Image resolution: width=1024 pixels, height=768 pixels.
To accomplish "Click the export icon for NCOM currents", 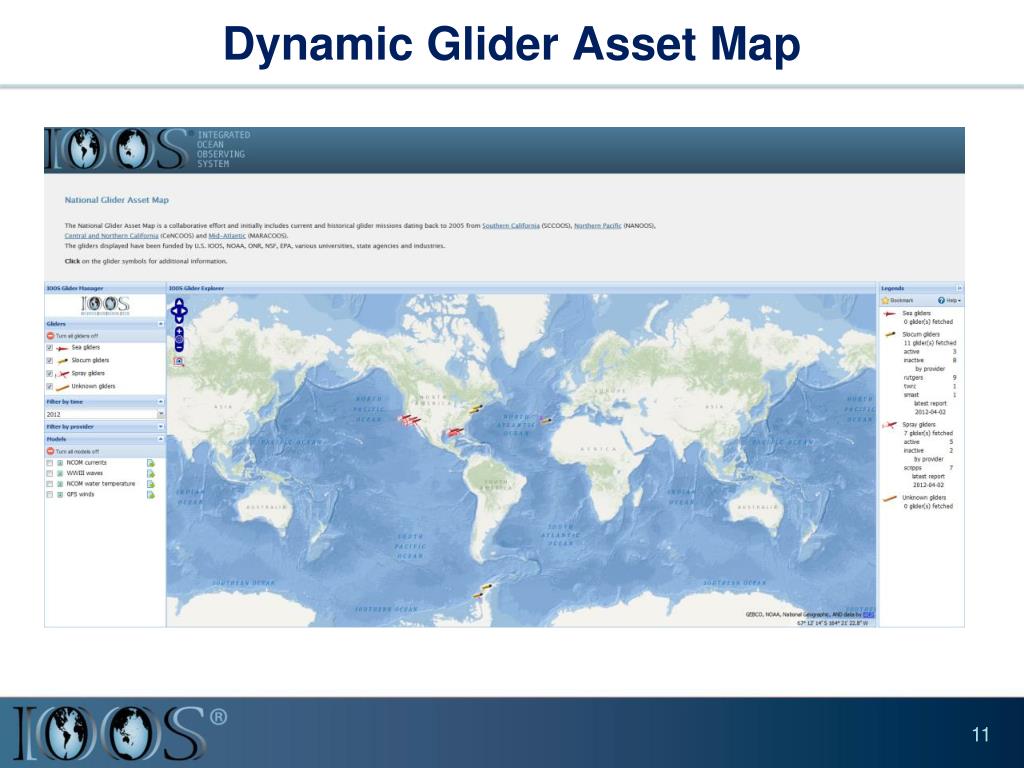I will [151, 463].
